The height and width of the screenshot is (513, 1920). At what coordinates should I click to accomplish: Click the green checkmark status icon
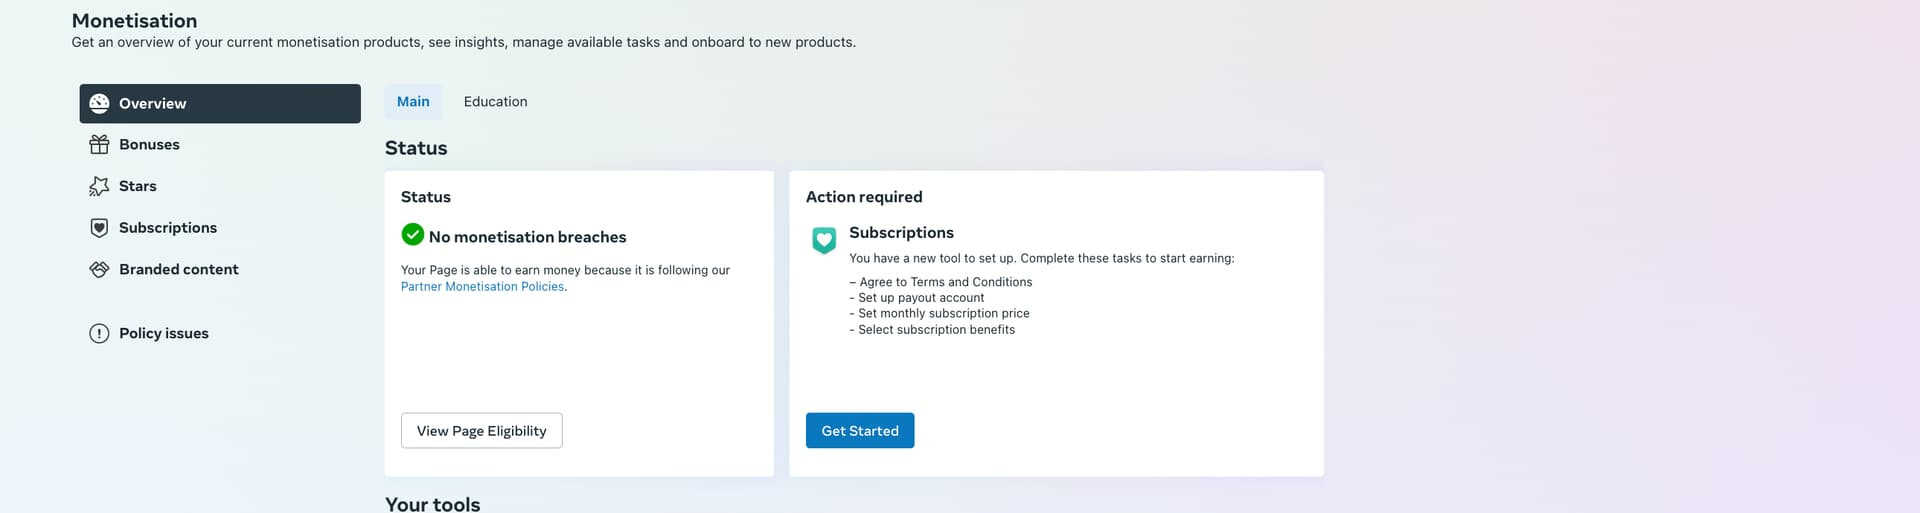tap(413, 234)
